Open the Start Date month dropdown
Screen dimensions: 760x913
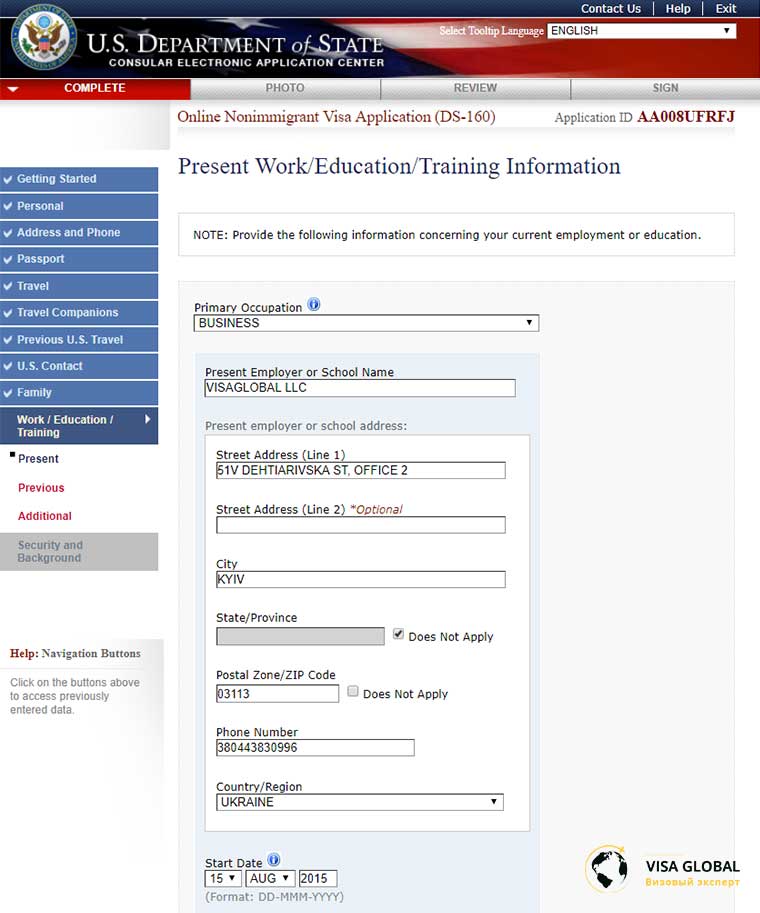[x=270, y=878]
